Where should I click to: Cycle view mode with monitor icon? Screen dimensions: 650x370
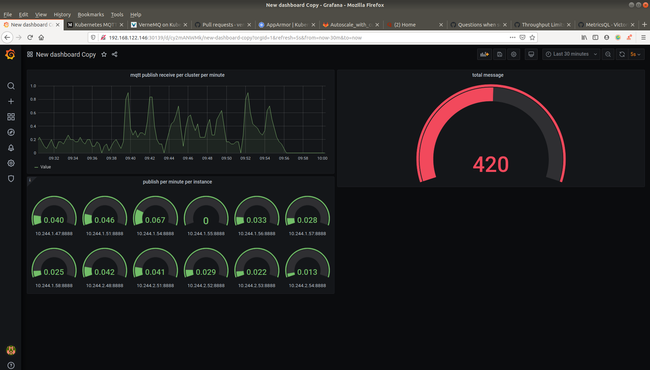pos(531,54)
